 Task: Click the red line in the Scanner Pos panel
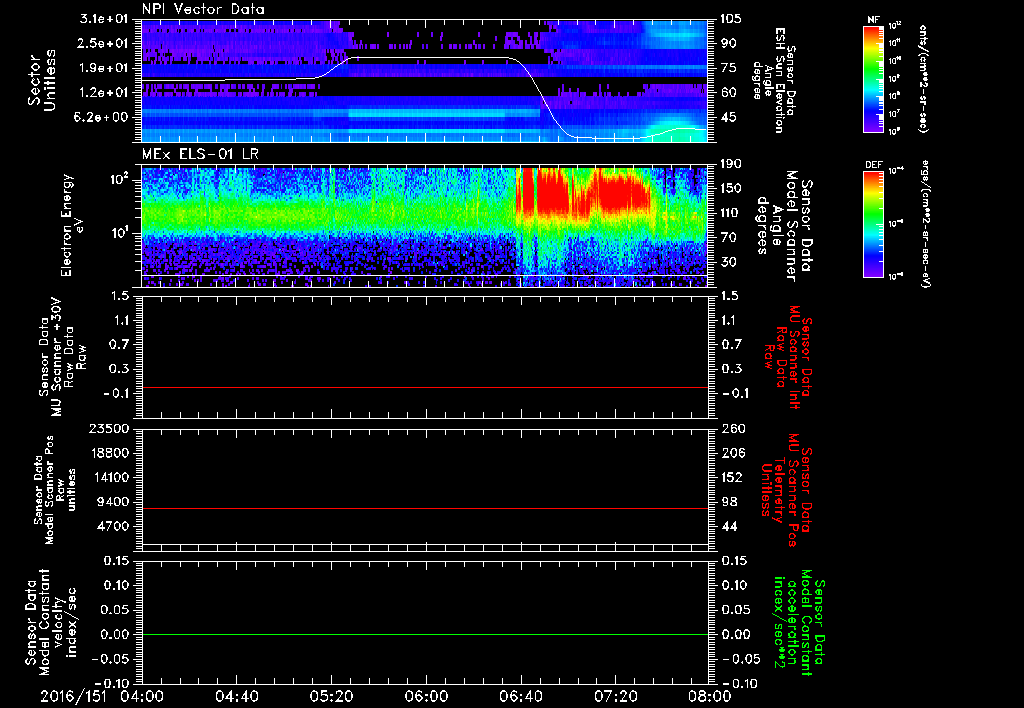(424, 508)
